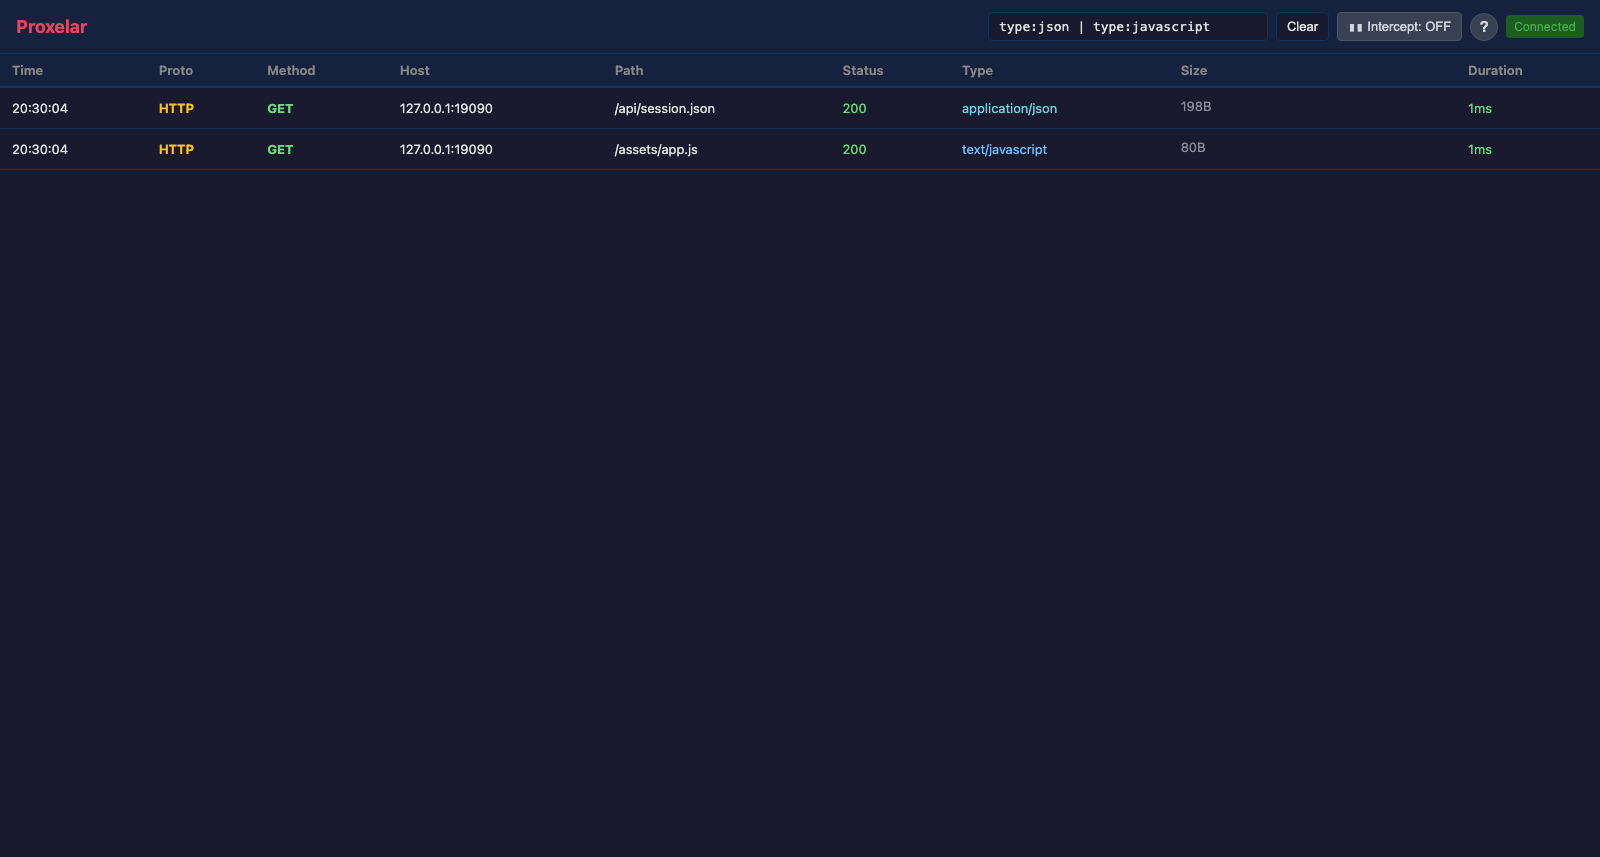Sort by the Proto column header
This screenshot has width=1600, height=857.
pyautogui.click(x=176, y=71)
